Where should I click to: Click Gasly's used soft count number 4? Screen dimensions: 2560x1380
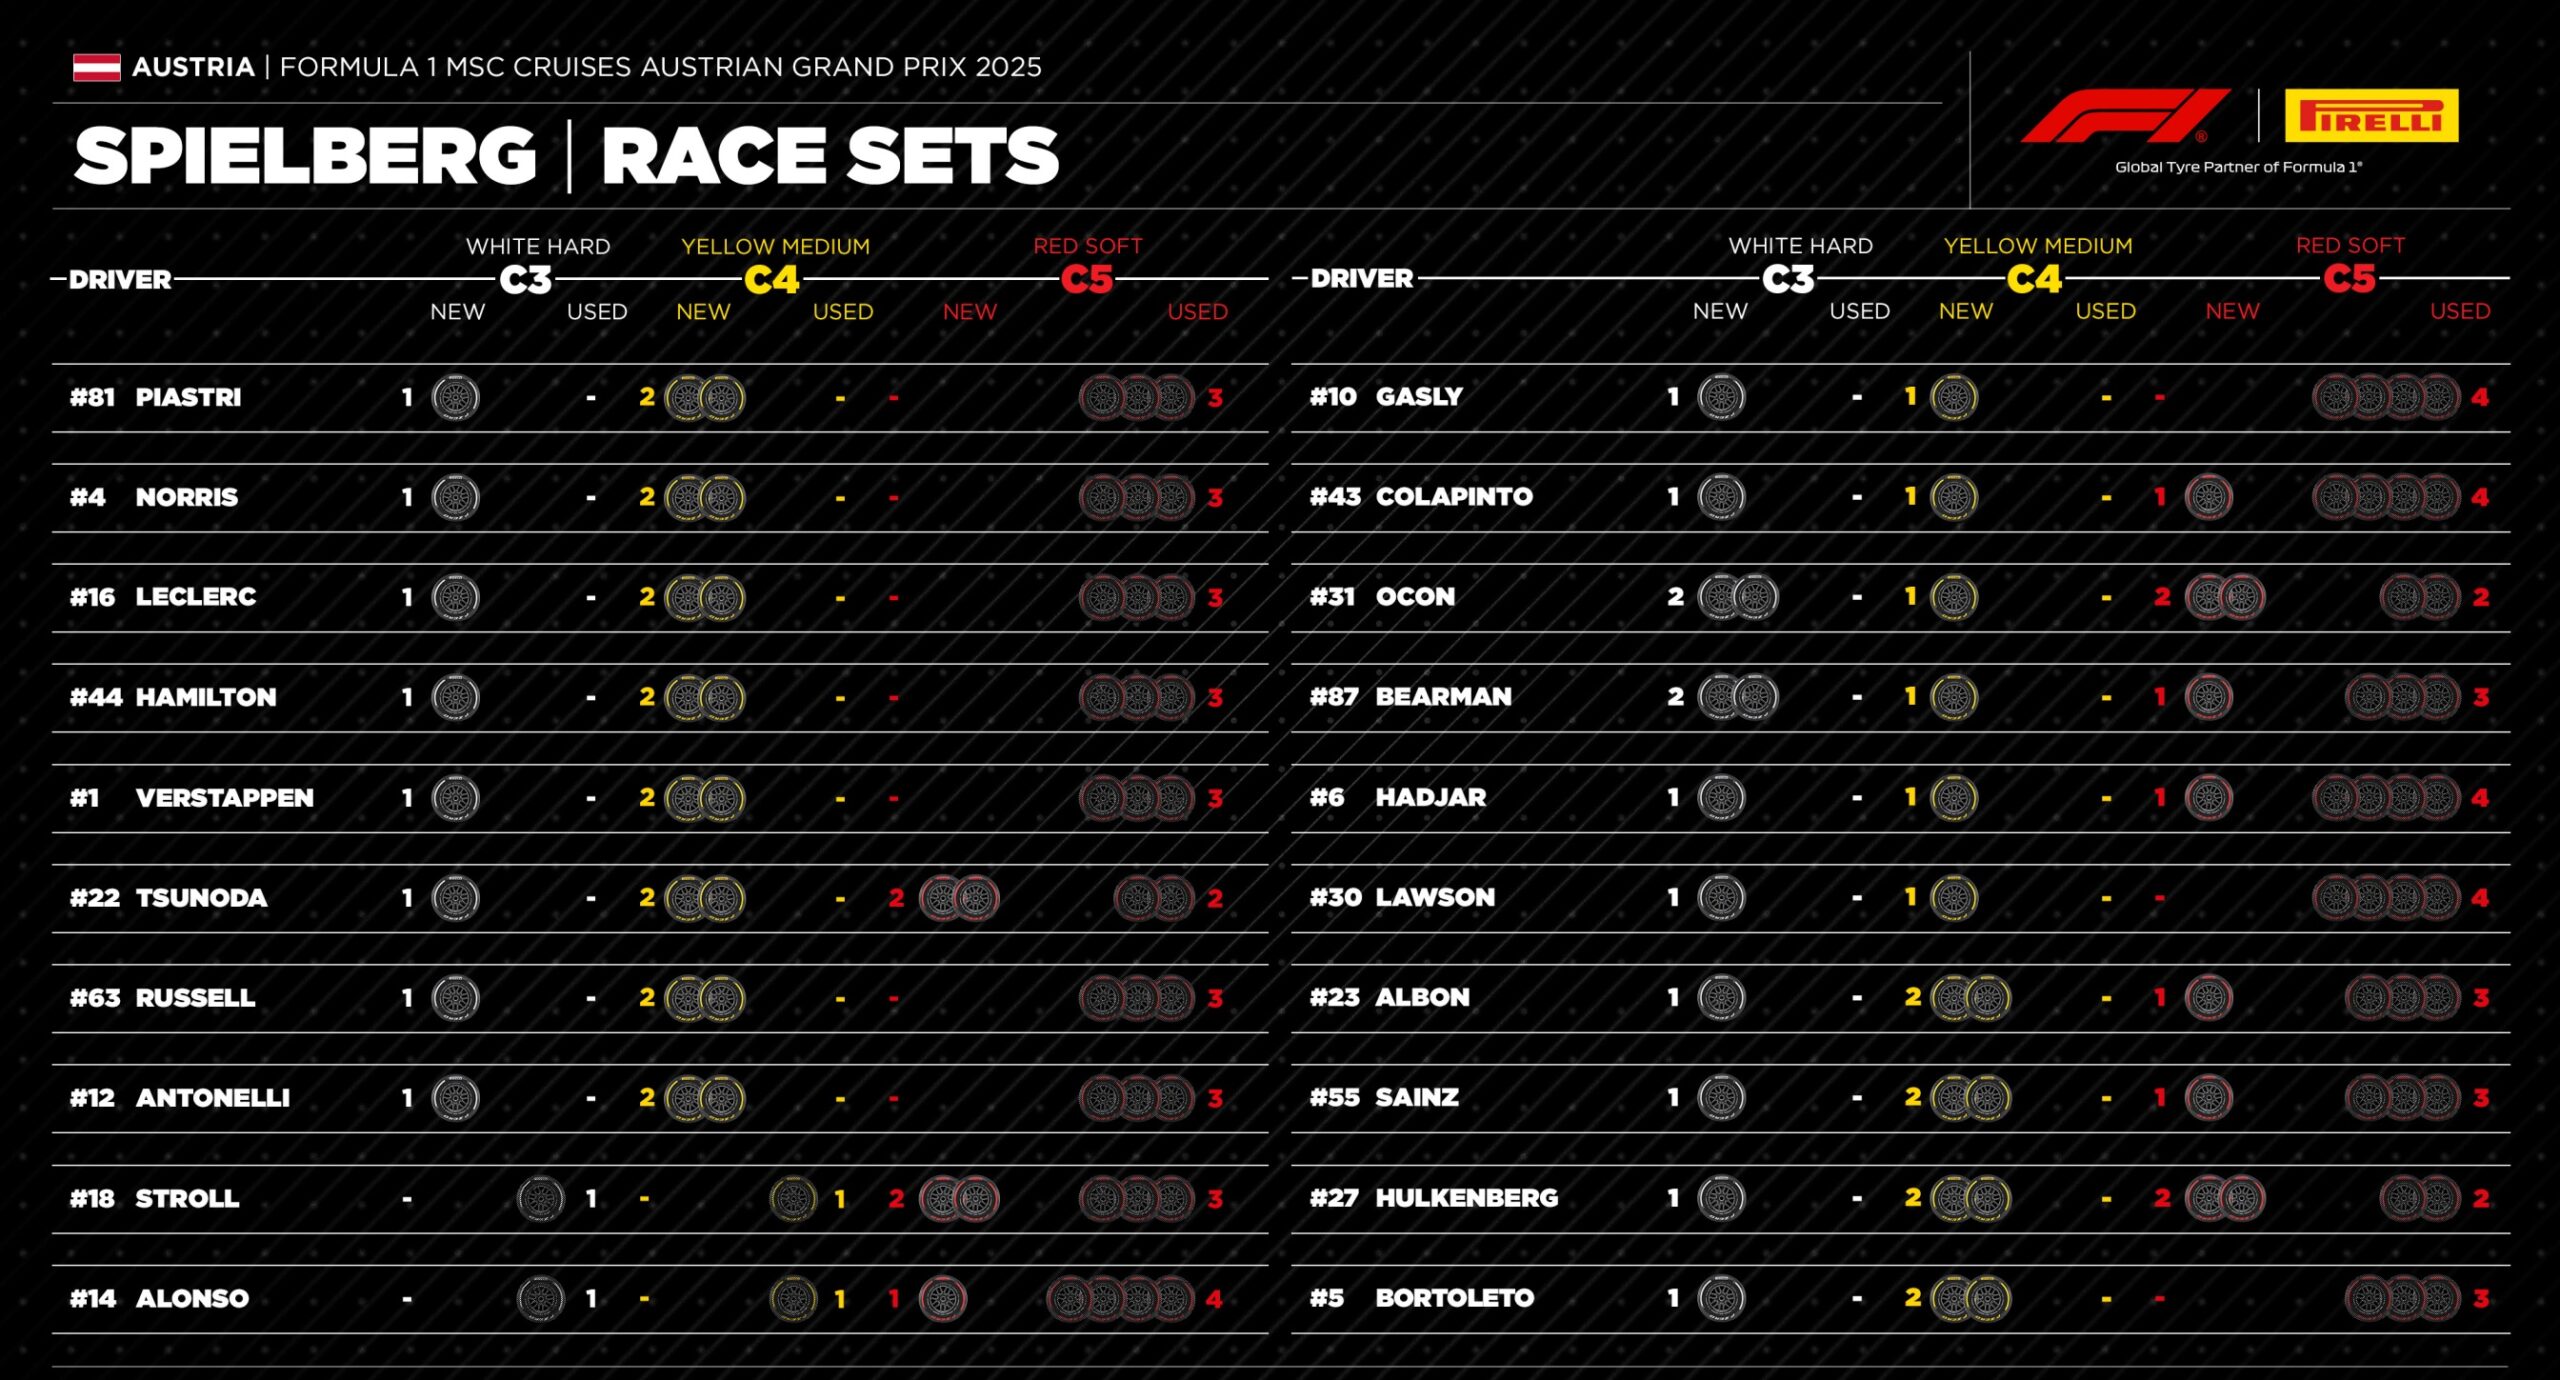pos(2480,397)
